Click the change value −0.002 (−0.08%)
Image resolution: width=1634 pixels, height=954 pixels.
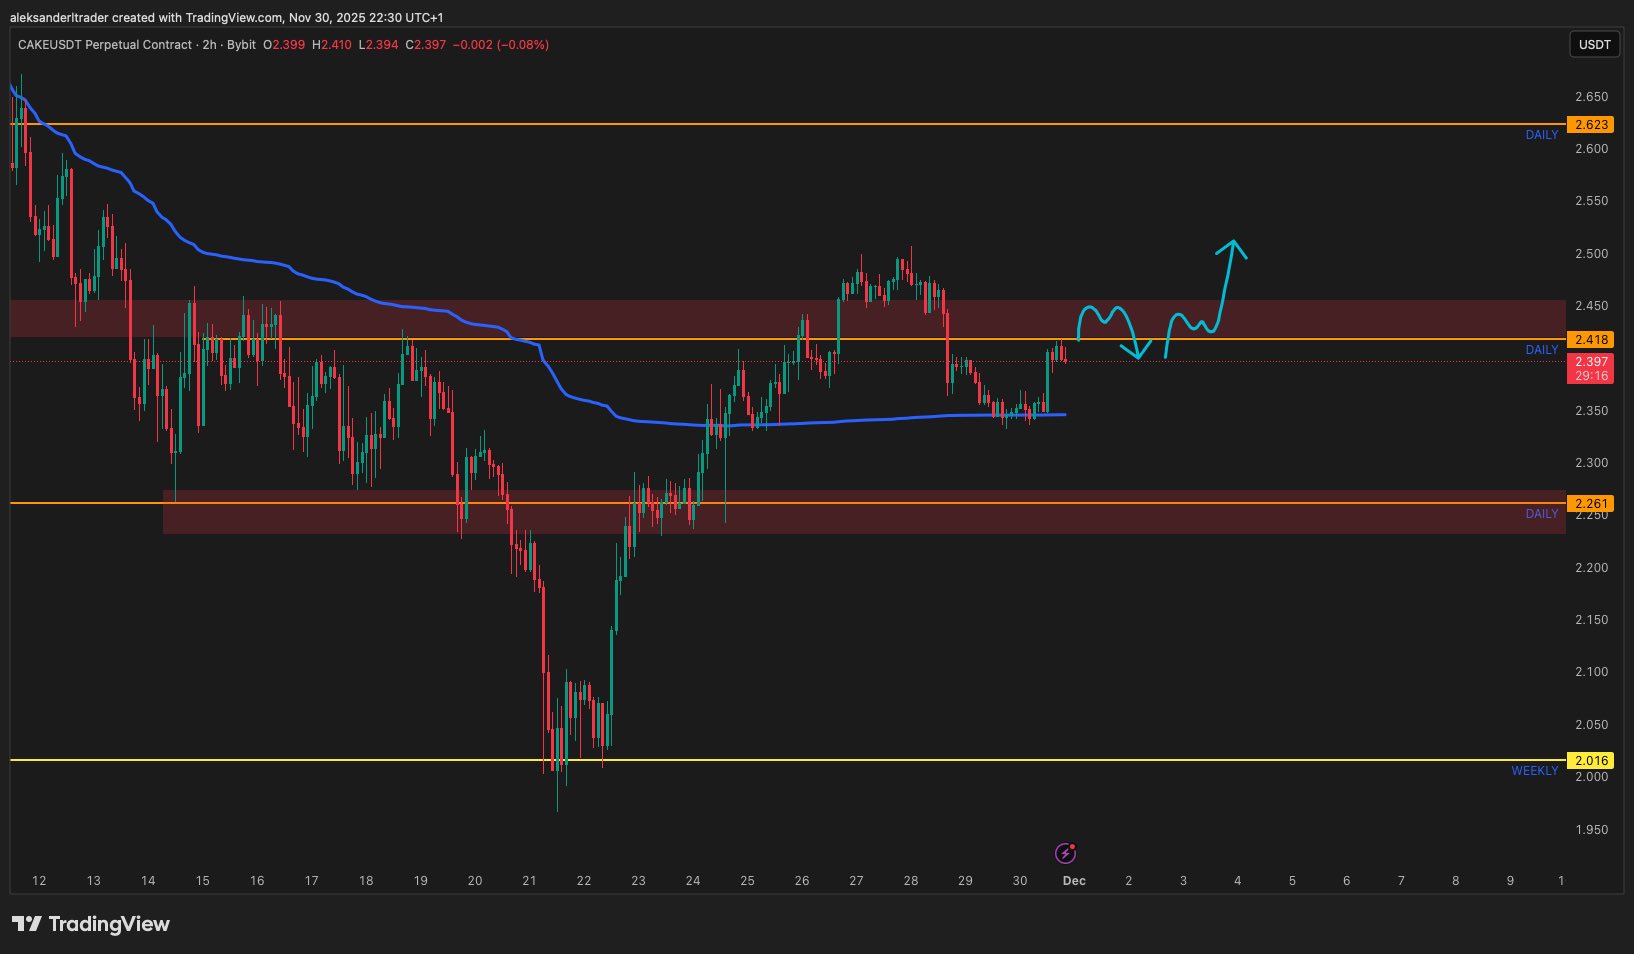pos(501,45)
